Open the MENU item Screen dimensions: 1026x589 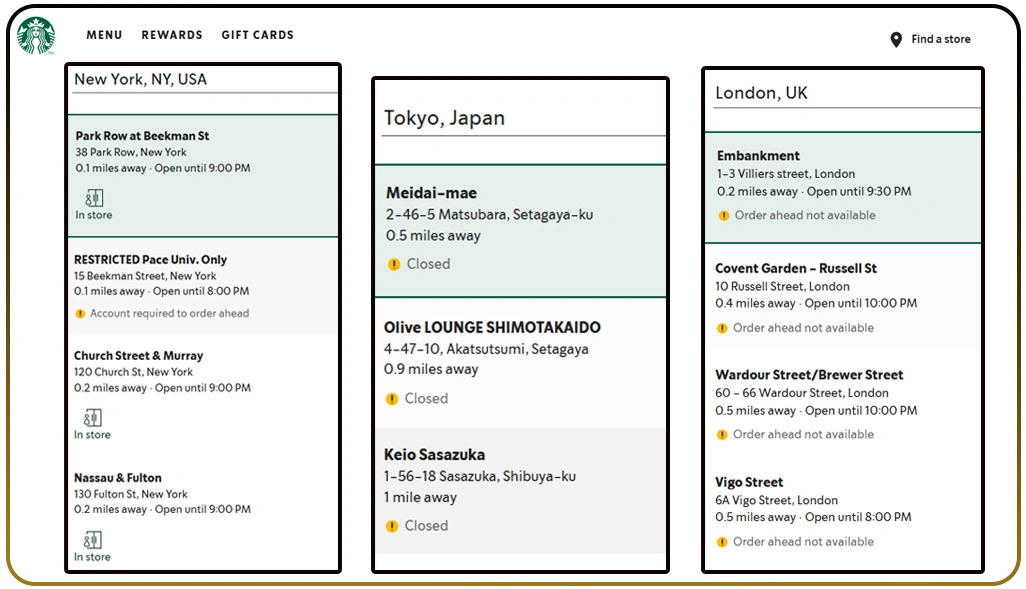pyautogui.click(x=104, y=35)
